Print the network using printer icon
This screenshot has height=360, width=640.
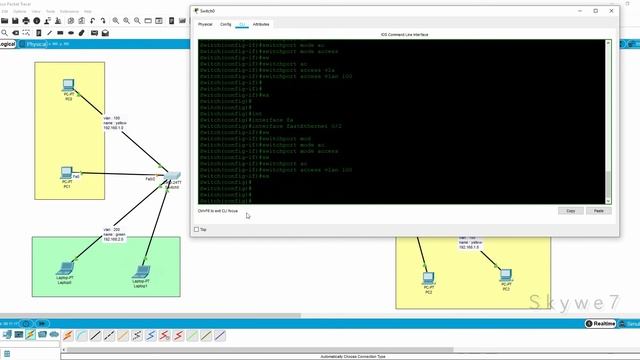point(26,20)
